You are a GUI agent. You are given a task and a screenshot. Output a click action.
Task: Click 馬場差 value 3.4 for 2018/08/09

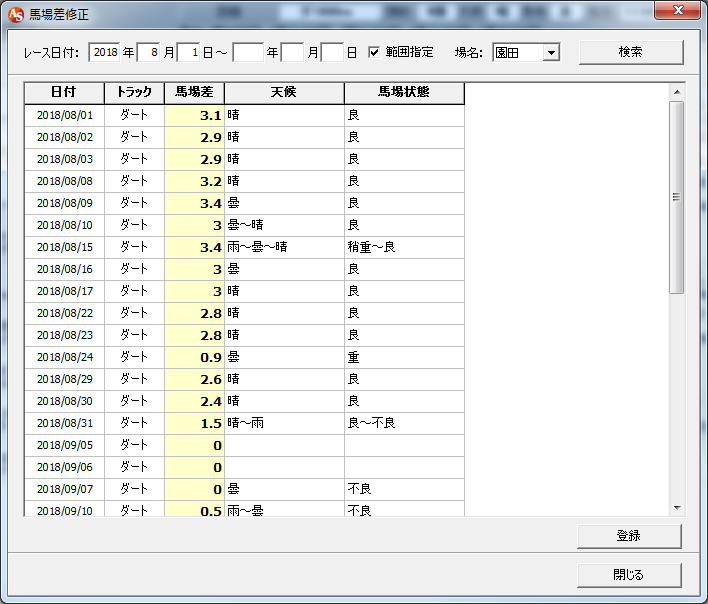pyautogui.click(x=194, y=204)
